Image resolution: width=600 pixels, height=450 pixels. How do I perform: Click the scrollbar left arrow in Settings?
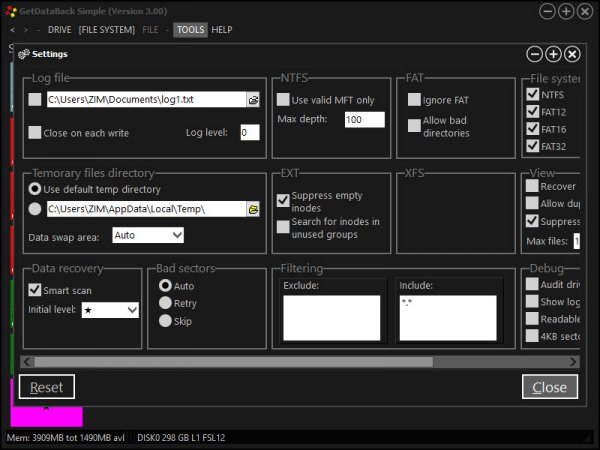tap(27, 362)
